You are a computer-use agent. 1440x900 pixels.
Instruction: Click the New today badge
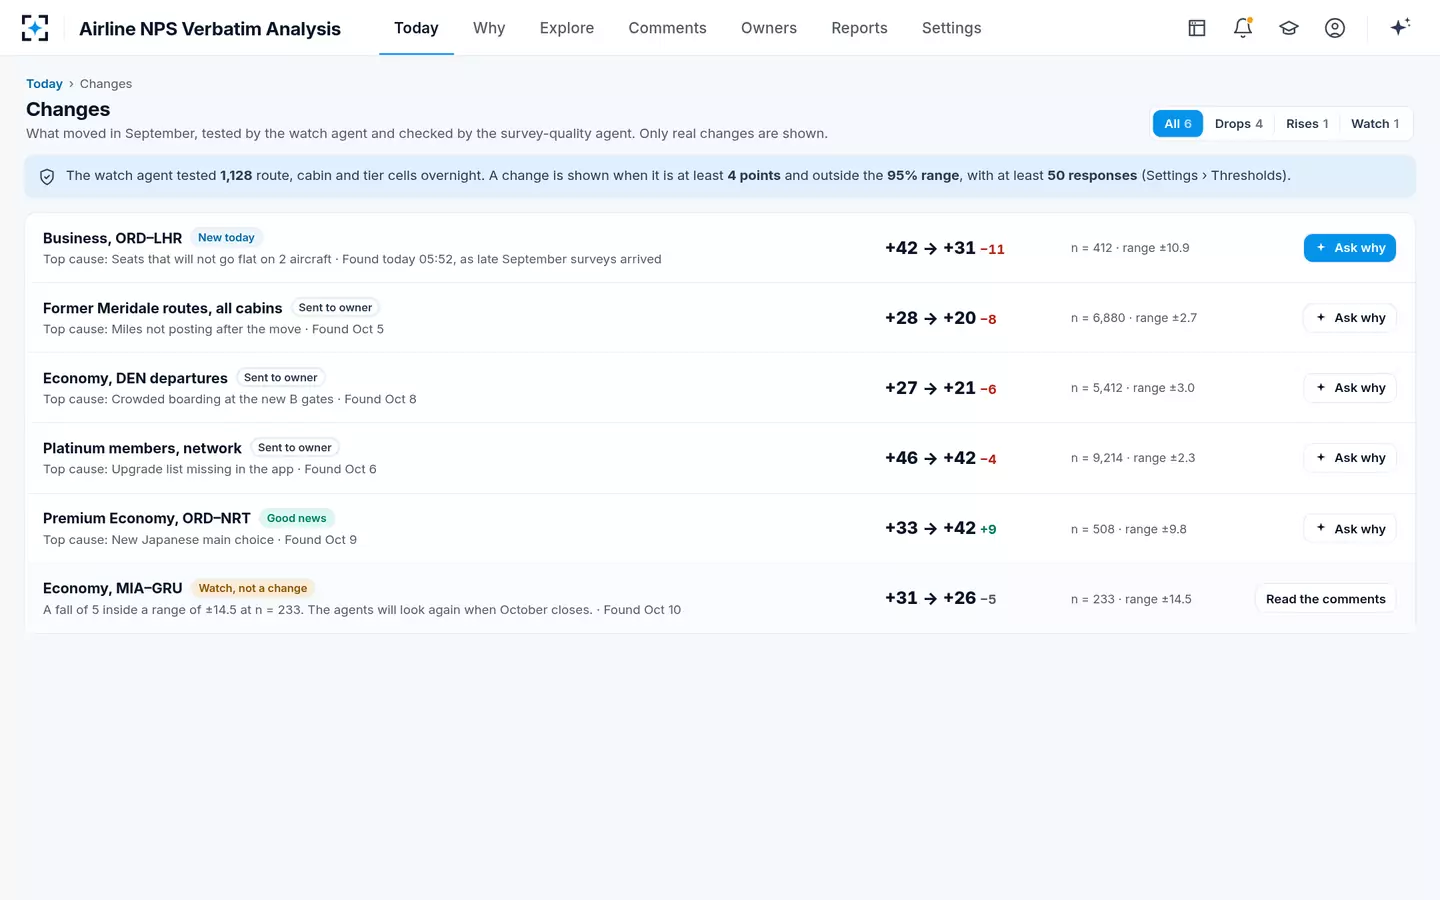point(226,238)
